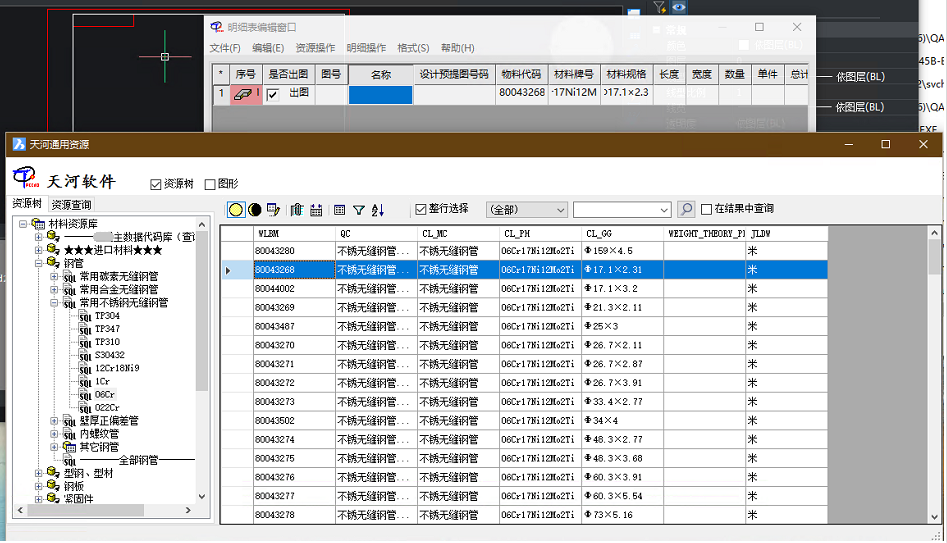Click the yellow circle toolbar icon

pyautogui.click(x=236, y=210)
